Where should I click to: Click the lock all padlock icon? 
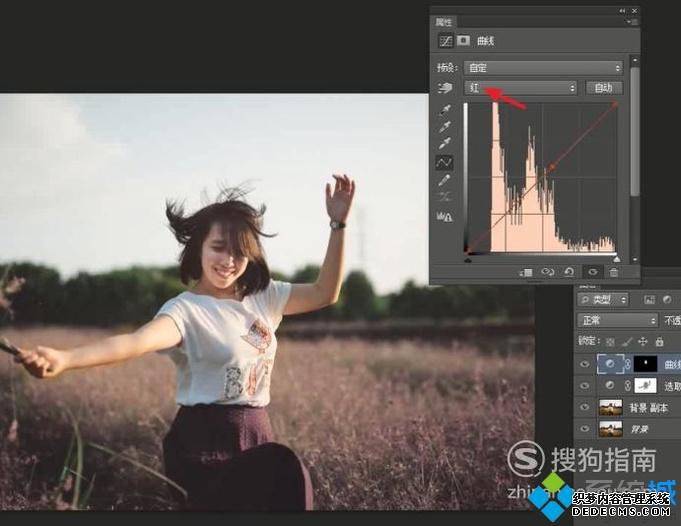tap(659, 342)
